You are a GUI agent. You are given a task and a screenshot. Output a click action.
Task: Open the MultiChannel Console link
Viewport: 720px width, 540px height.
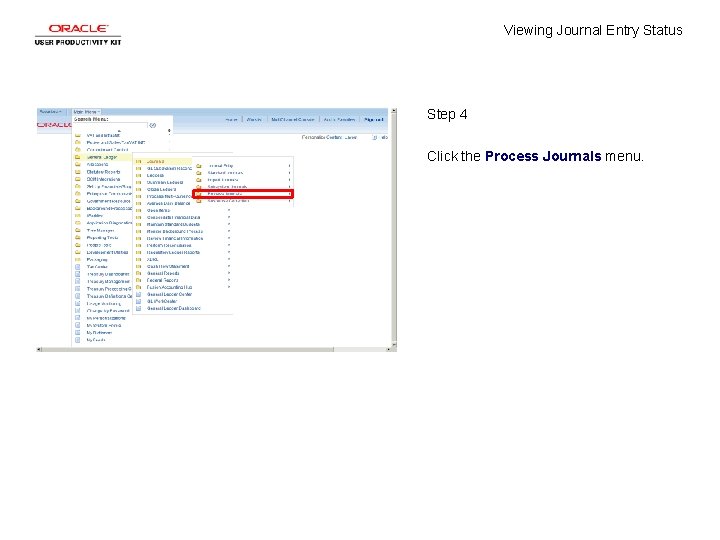tap(292, 119)
